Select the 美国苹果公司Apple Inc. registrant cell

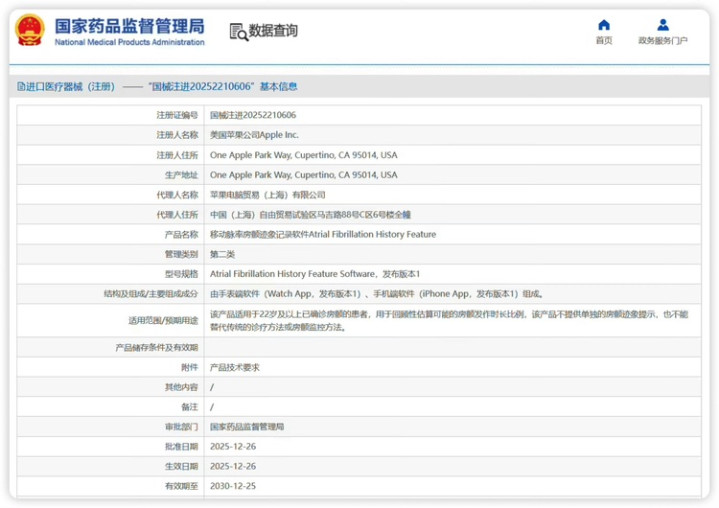[x=254, y=135]
